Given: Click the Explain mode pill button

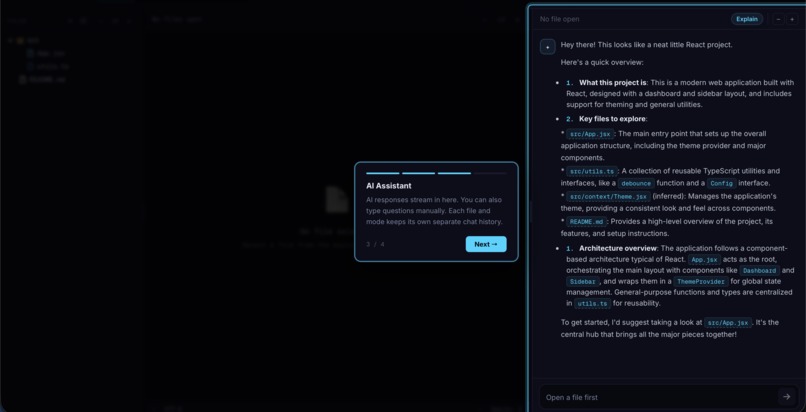Looking at the screenshot, I should click(747, 19).
